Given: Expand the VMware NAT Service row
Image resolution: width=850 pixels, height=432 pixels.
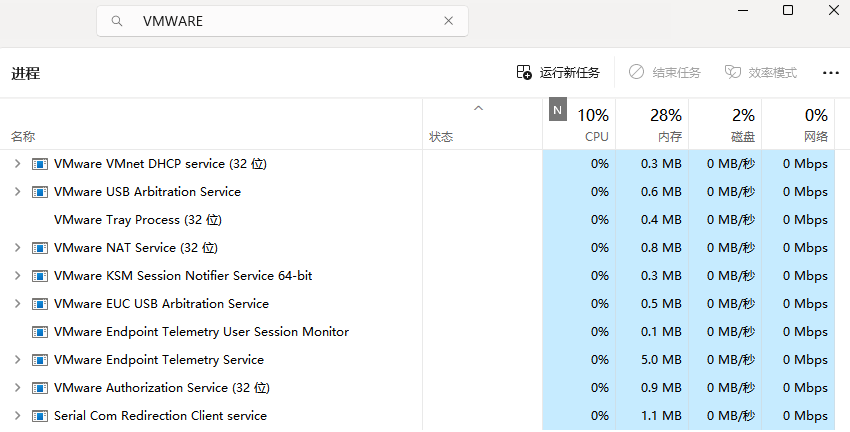Looking at the screenshot, I should click(x=17, y=247).
